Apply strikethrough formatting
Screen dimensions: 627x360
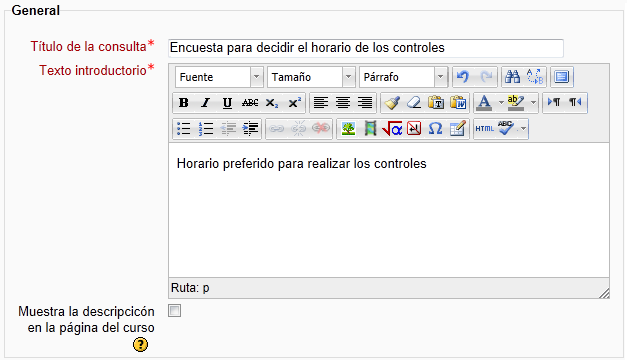[x=250, y=103]
